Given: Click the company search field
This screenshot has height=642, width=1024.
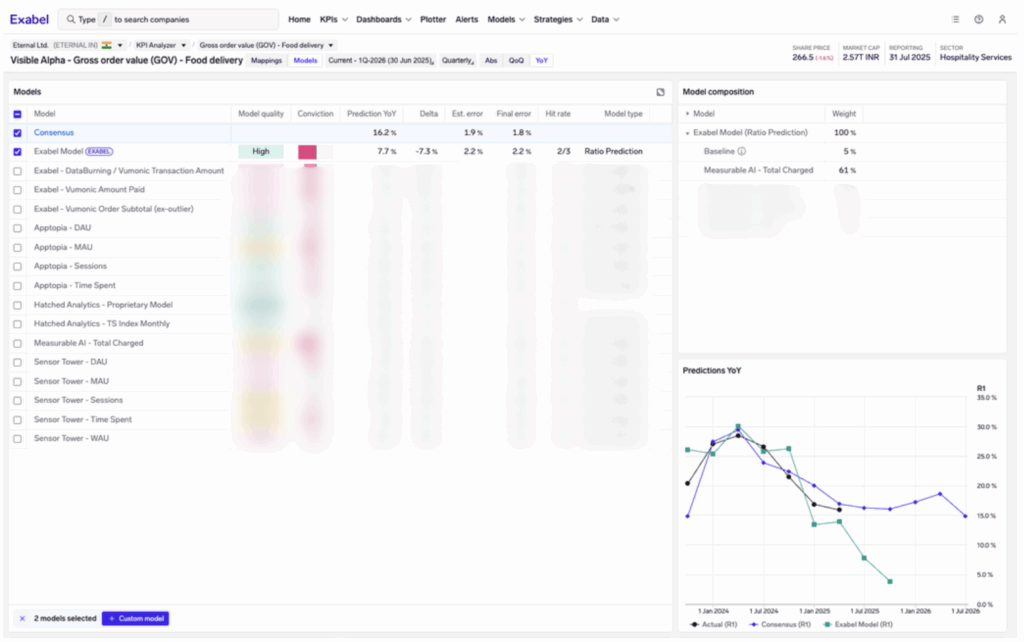Looking at the screenshot, I should 168,20.
